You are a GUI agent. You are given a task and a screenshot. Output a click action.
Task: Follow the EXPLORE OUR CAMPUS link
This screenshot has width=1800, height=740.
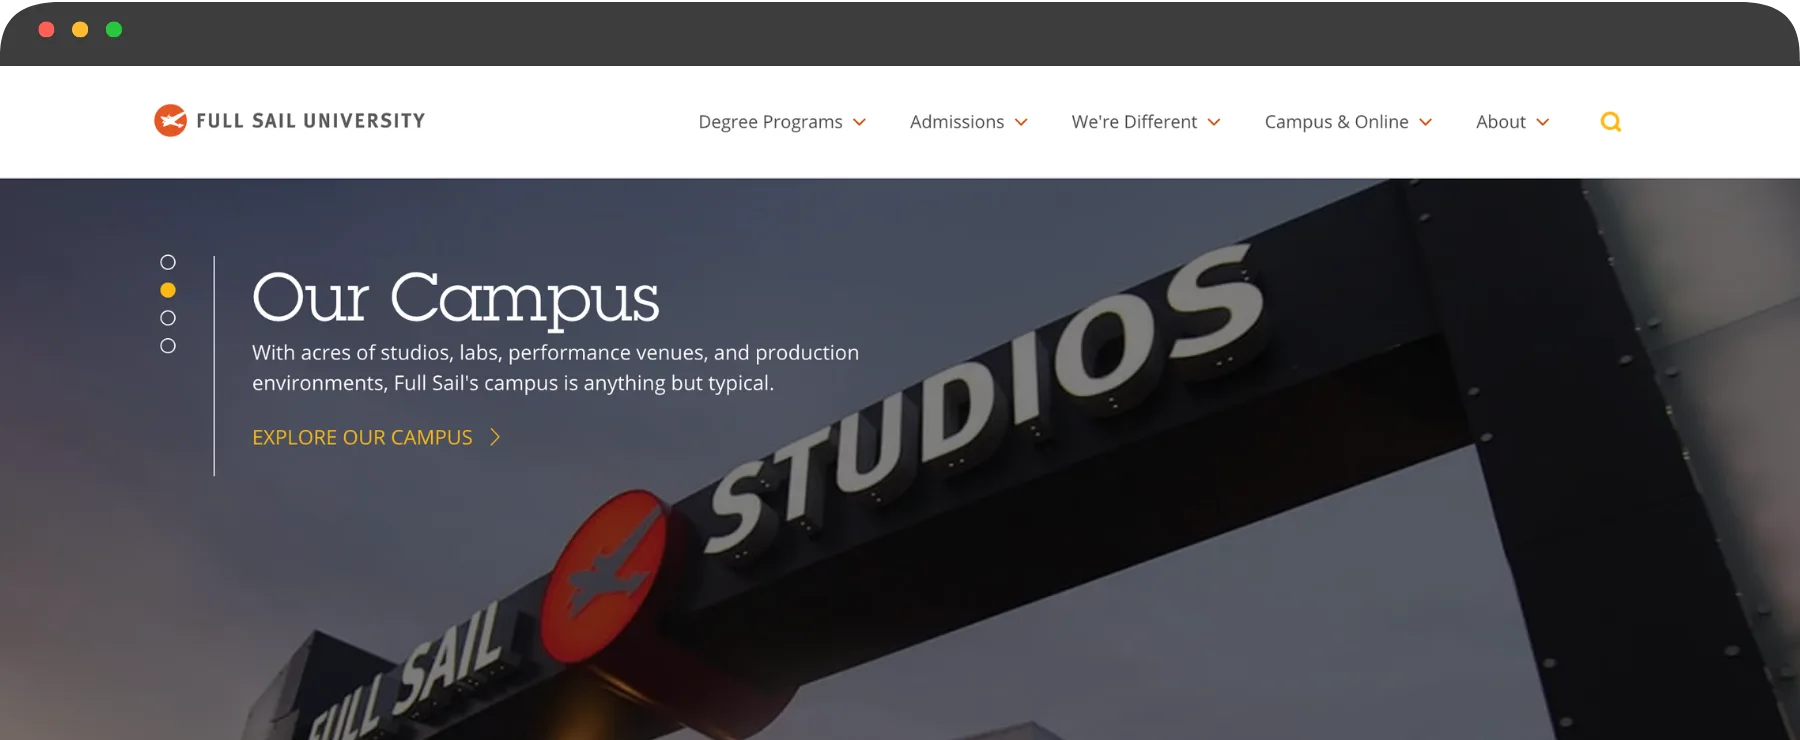(x=362, y=437)
